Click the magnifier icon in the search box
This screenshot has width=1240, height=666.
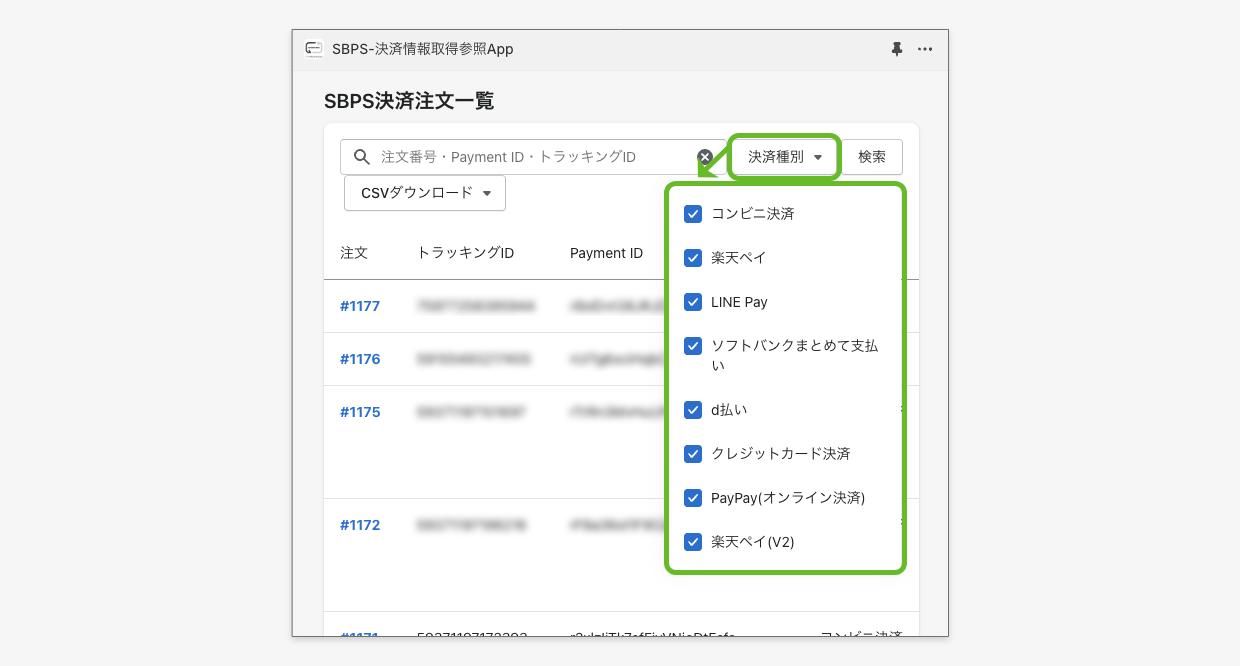(361, 157)
